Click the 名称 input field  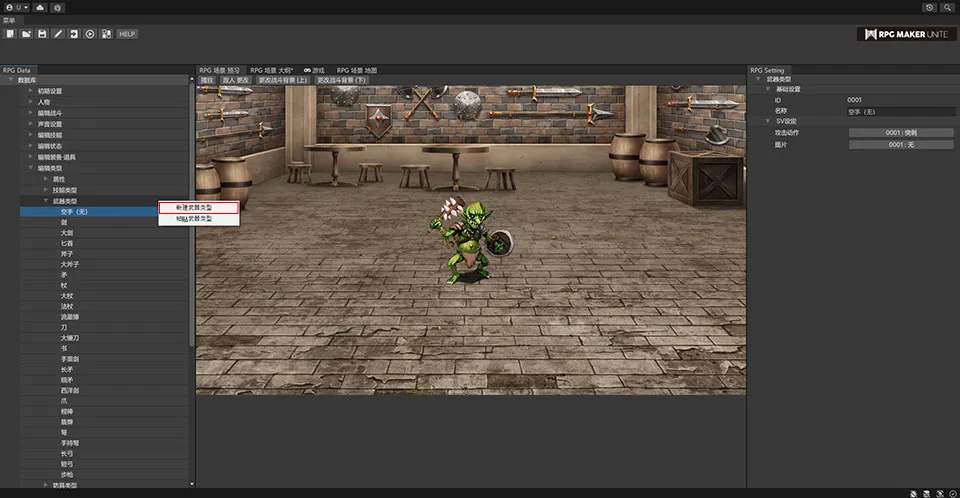point(900,111)
